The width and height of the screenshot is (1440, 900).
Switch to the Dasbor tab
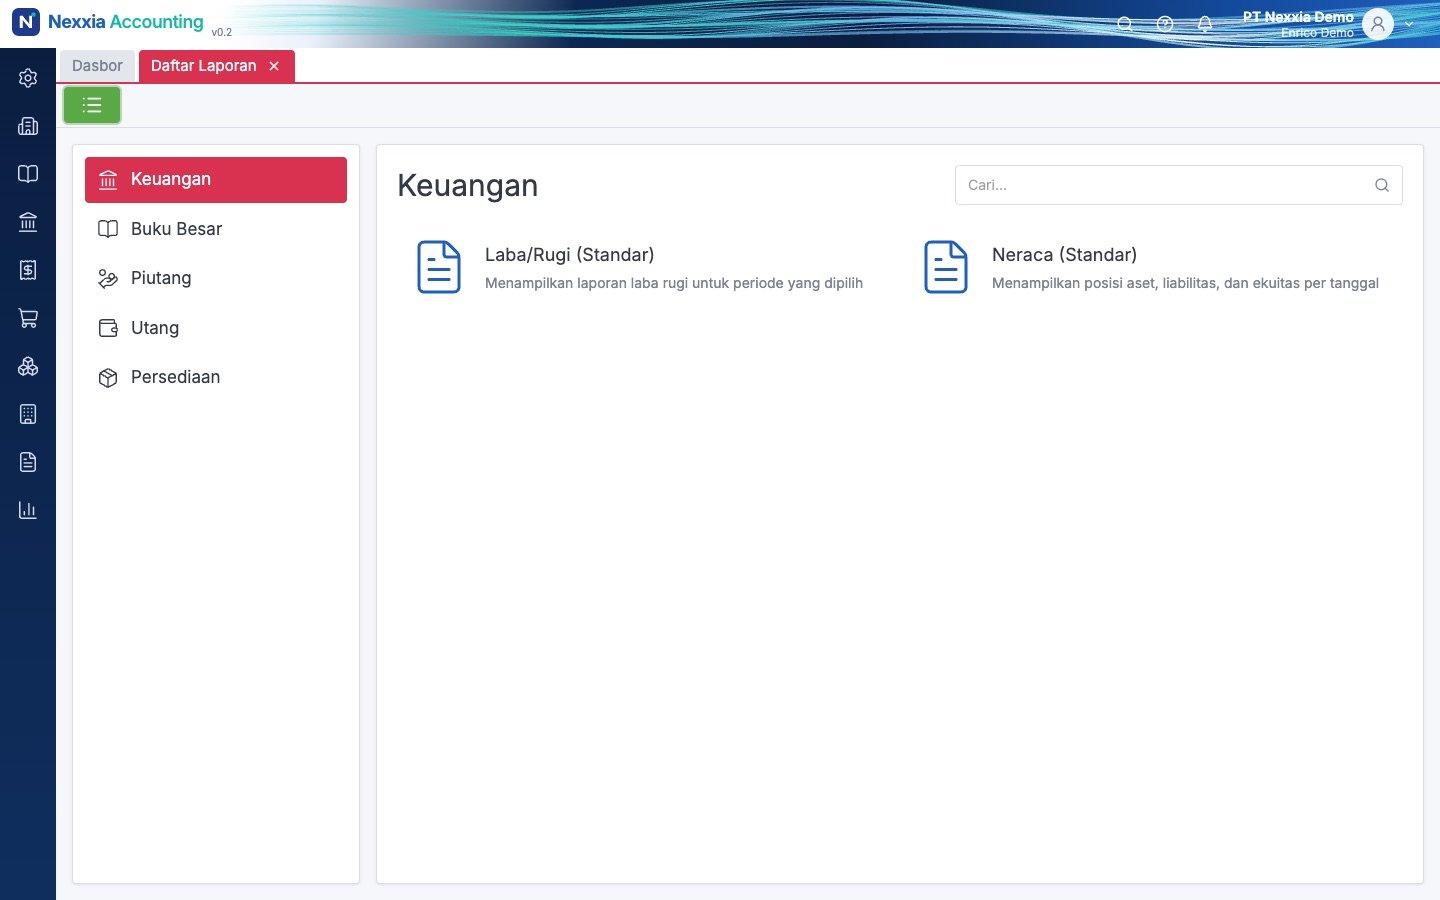click(97, 66)
